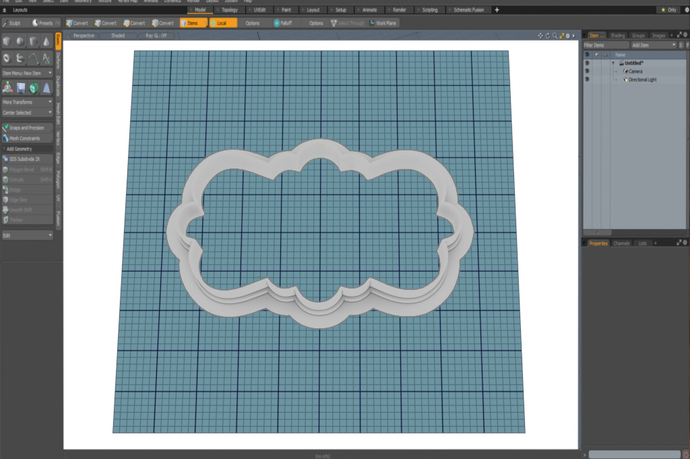Activate the Scale tool icon
This screenshot has height=459, width=690.
click(46, 88)
